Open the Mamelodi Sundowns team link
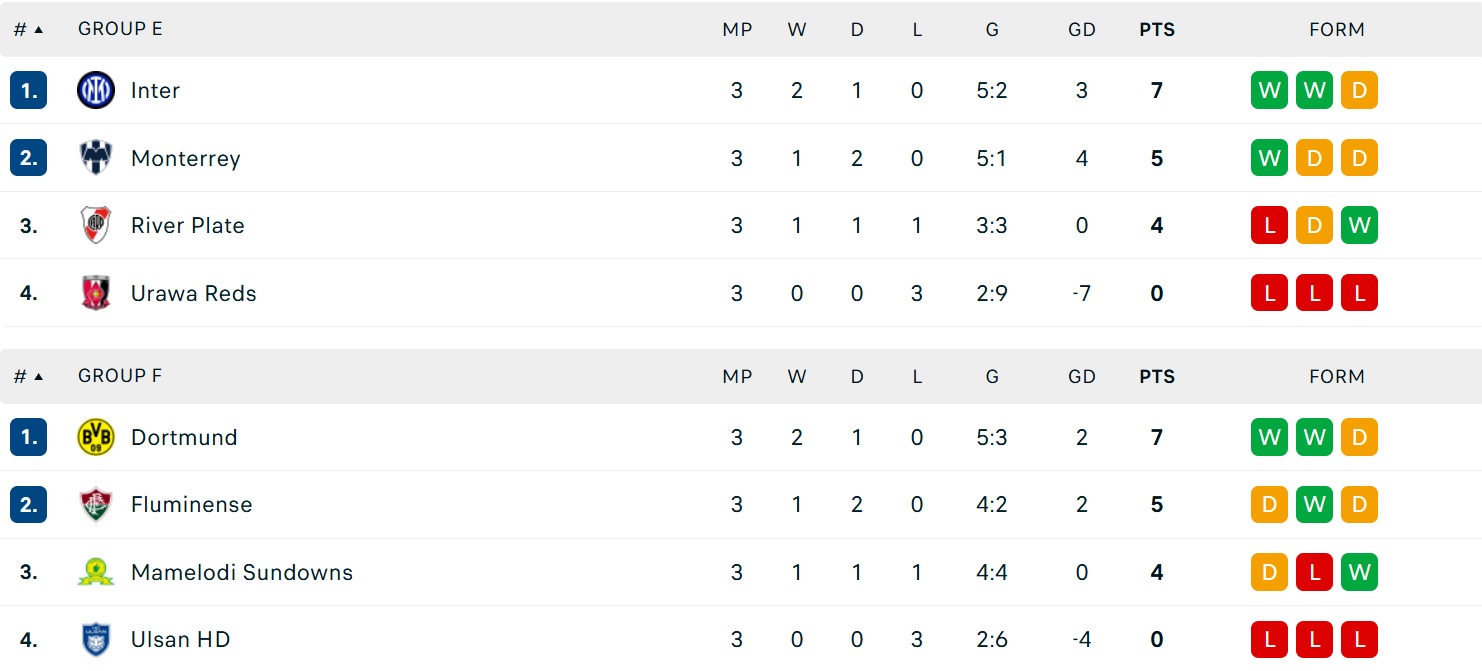 point(242,572)
